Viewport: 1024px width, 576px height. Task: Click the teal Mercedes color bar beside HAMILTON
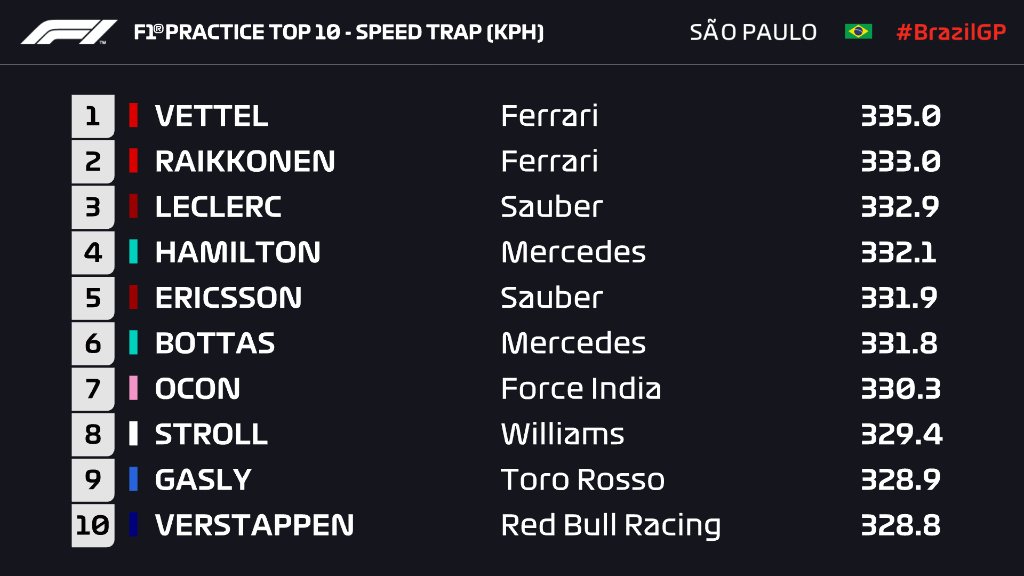[133, 251]
